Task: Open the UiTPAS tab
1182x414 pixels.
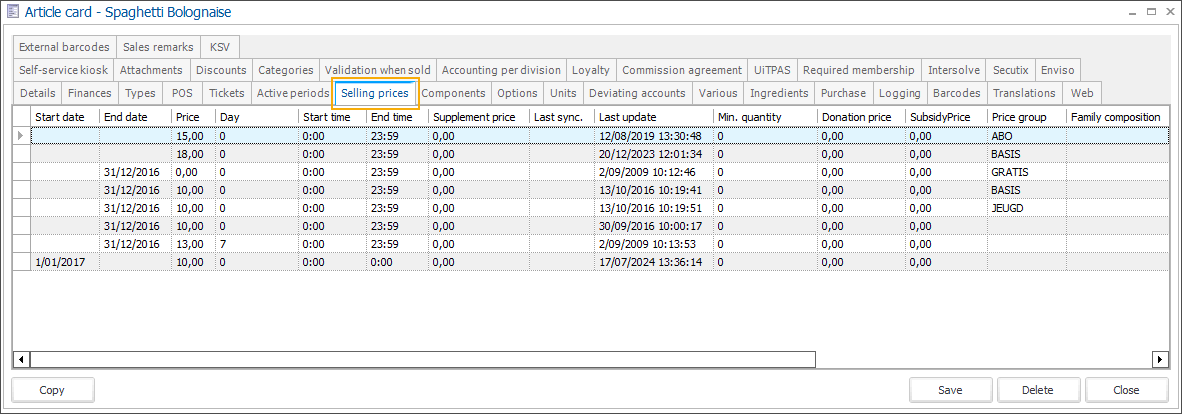Action: (x=772, y=70)
